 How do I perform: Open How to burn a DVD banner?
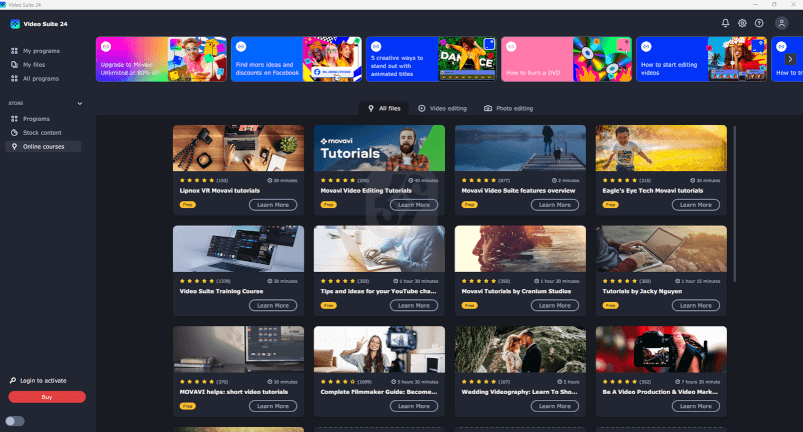(566, 59)
